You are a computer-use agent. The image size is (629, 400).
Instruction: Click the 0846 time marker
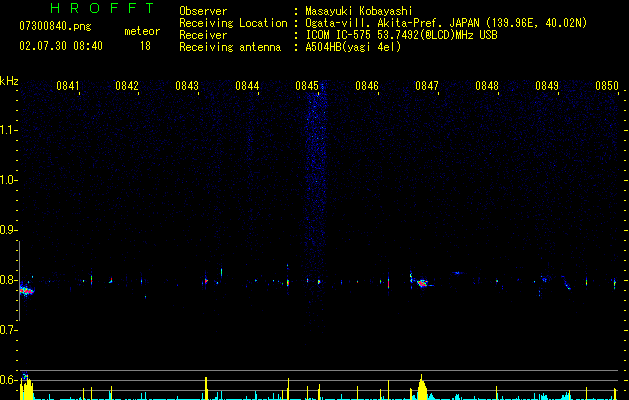coord(367,86)
